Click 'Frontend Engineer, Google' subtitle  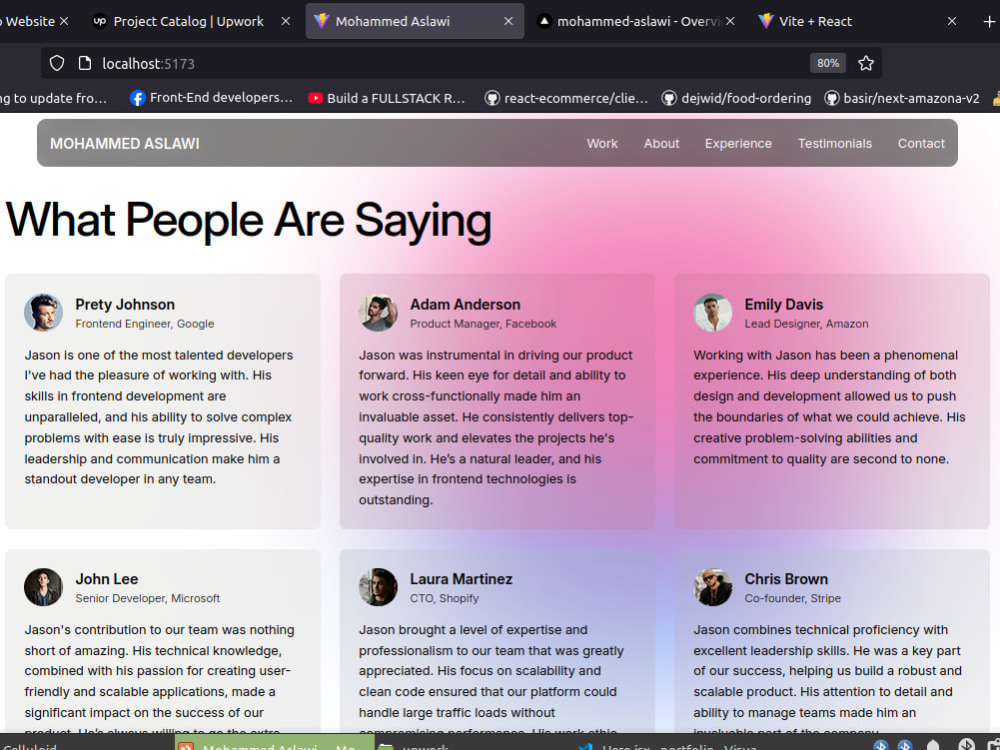[145, 324]
